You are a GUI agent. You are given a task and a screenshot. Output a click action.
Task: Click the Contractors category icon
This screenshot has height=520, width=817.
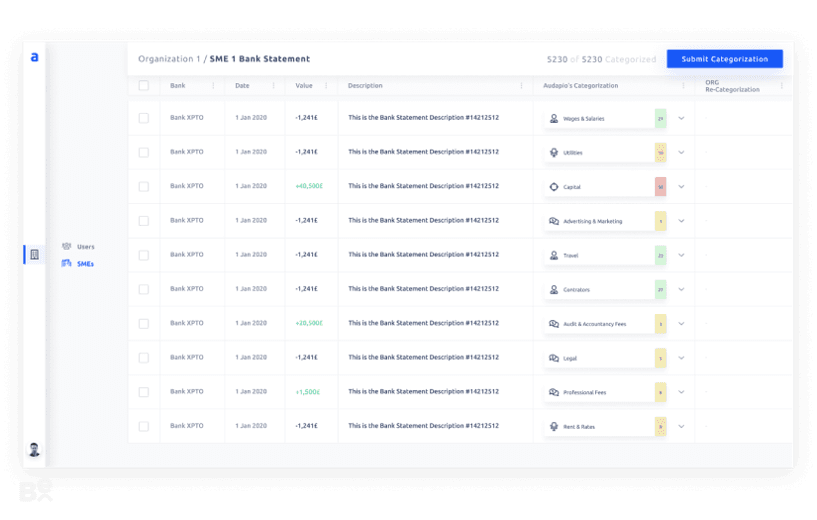click(554, 289)
